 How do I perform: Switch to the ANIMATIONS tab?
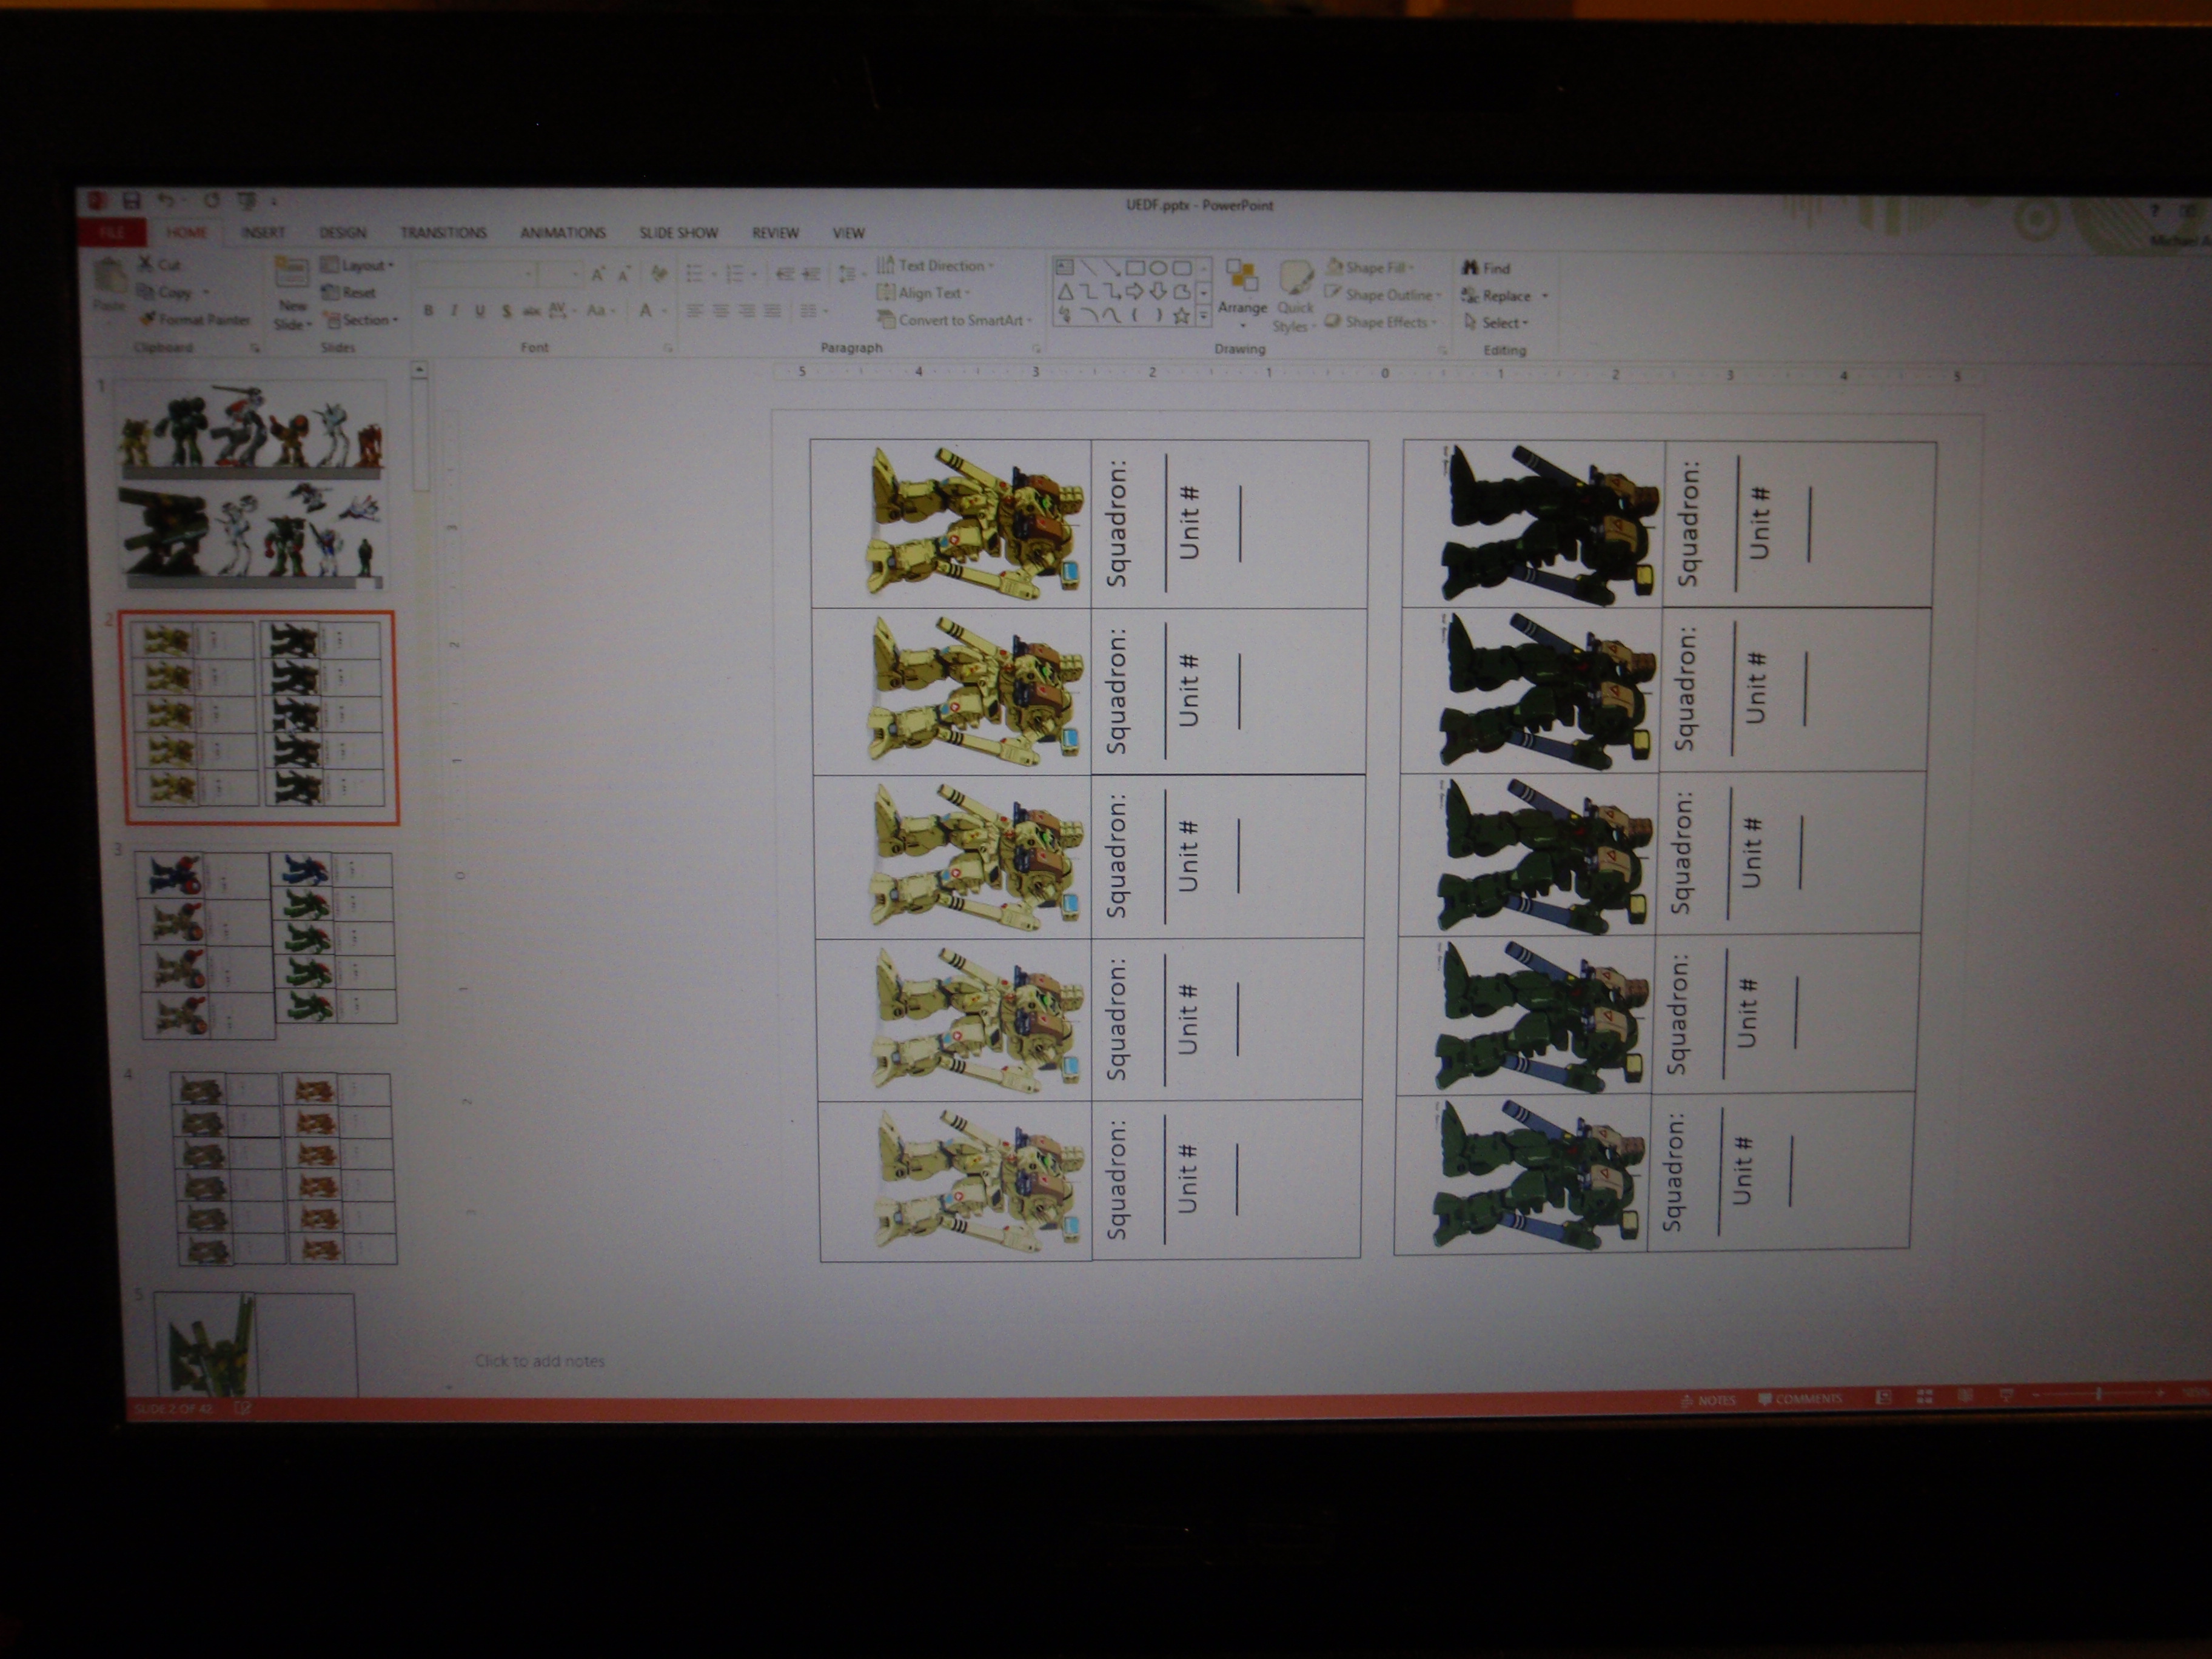pos(563,233)
